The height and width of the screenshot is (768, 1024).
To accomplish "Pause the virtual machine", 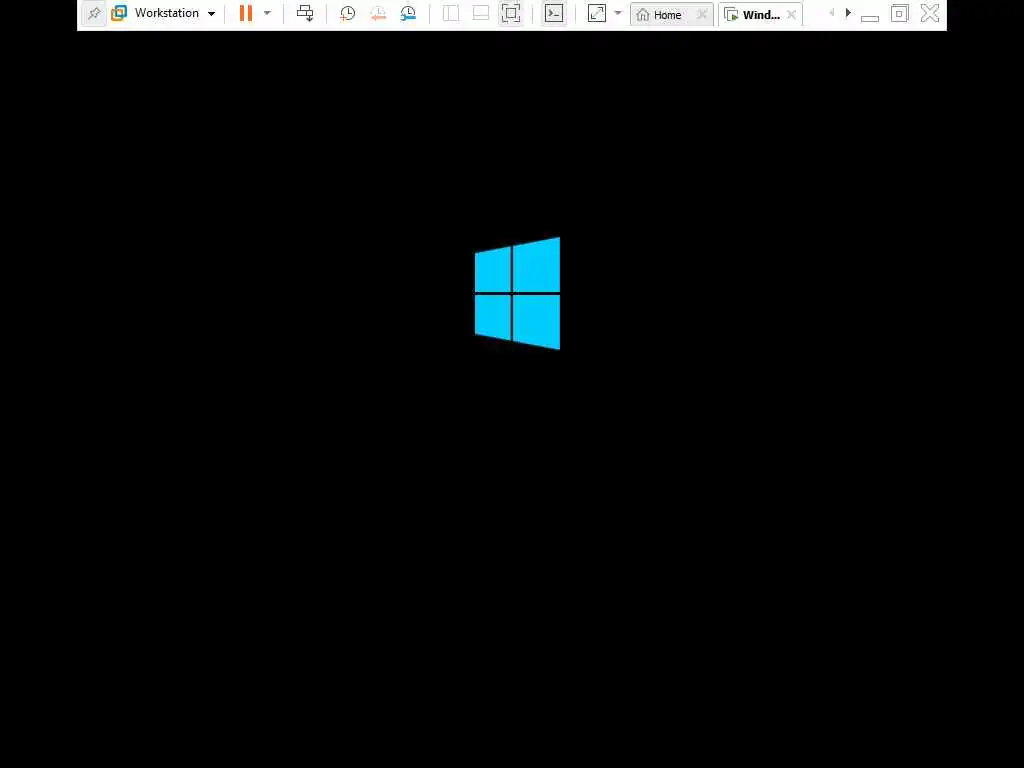I will (246, 13).
